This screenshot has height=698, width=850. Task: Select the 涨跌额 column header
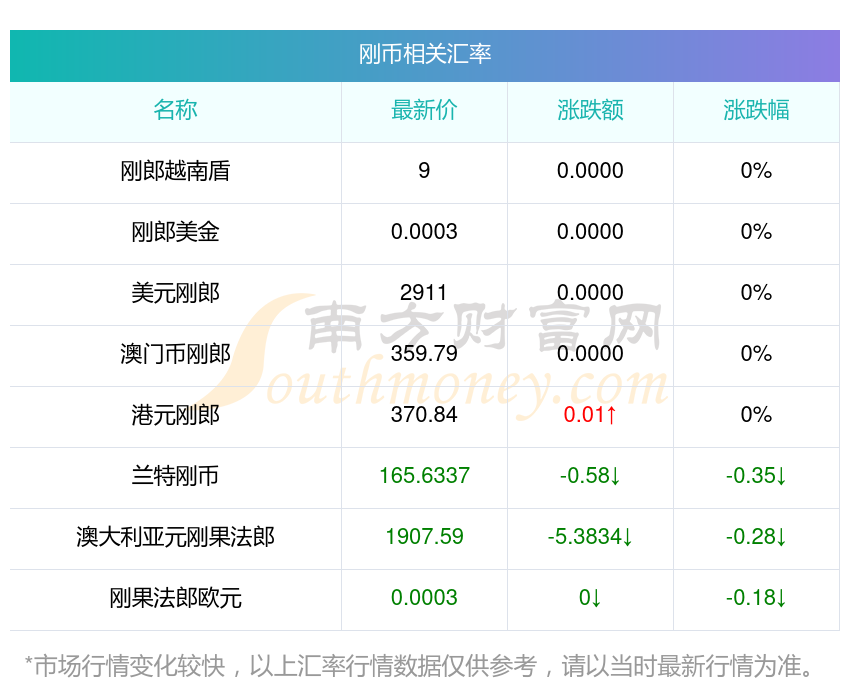click(x=590, y=110)
